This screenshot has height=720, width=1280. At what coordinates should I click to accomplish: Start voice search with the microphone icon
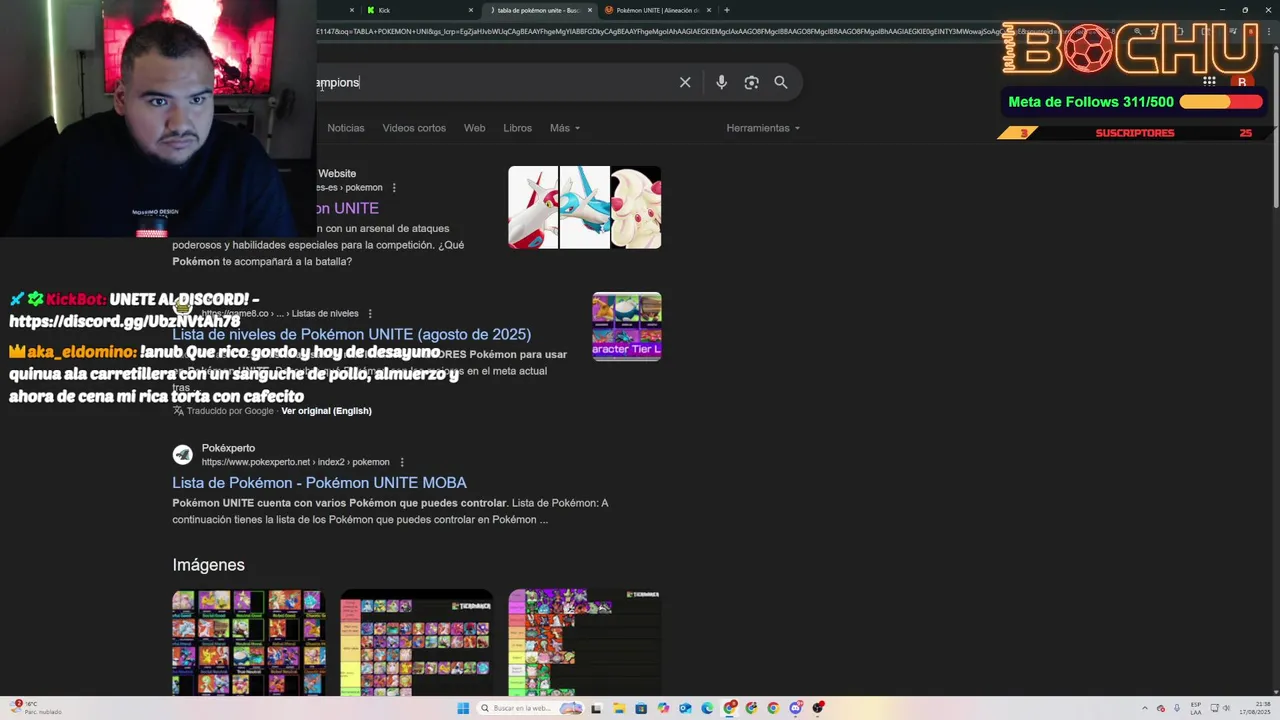[x=721, y=82]
